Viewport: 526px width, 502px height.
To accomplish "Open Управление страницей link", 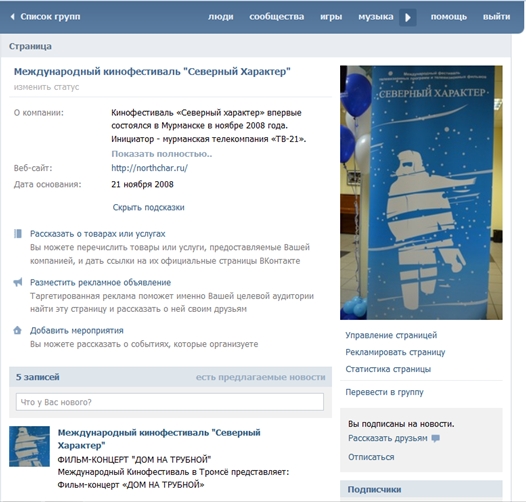I will pos(391,335).
